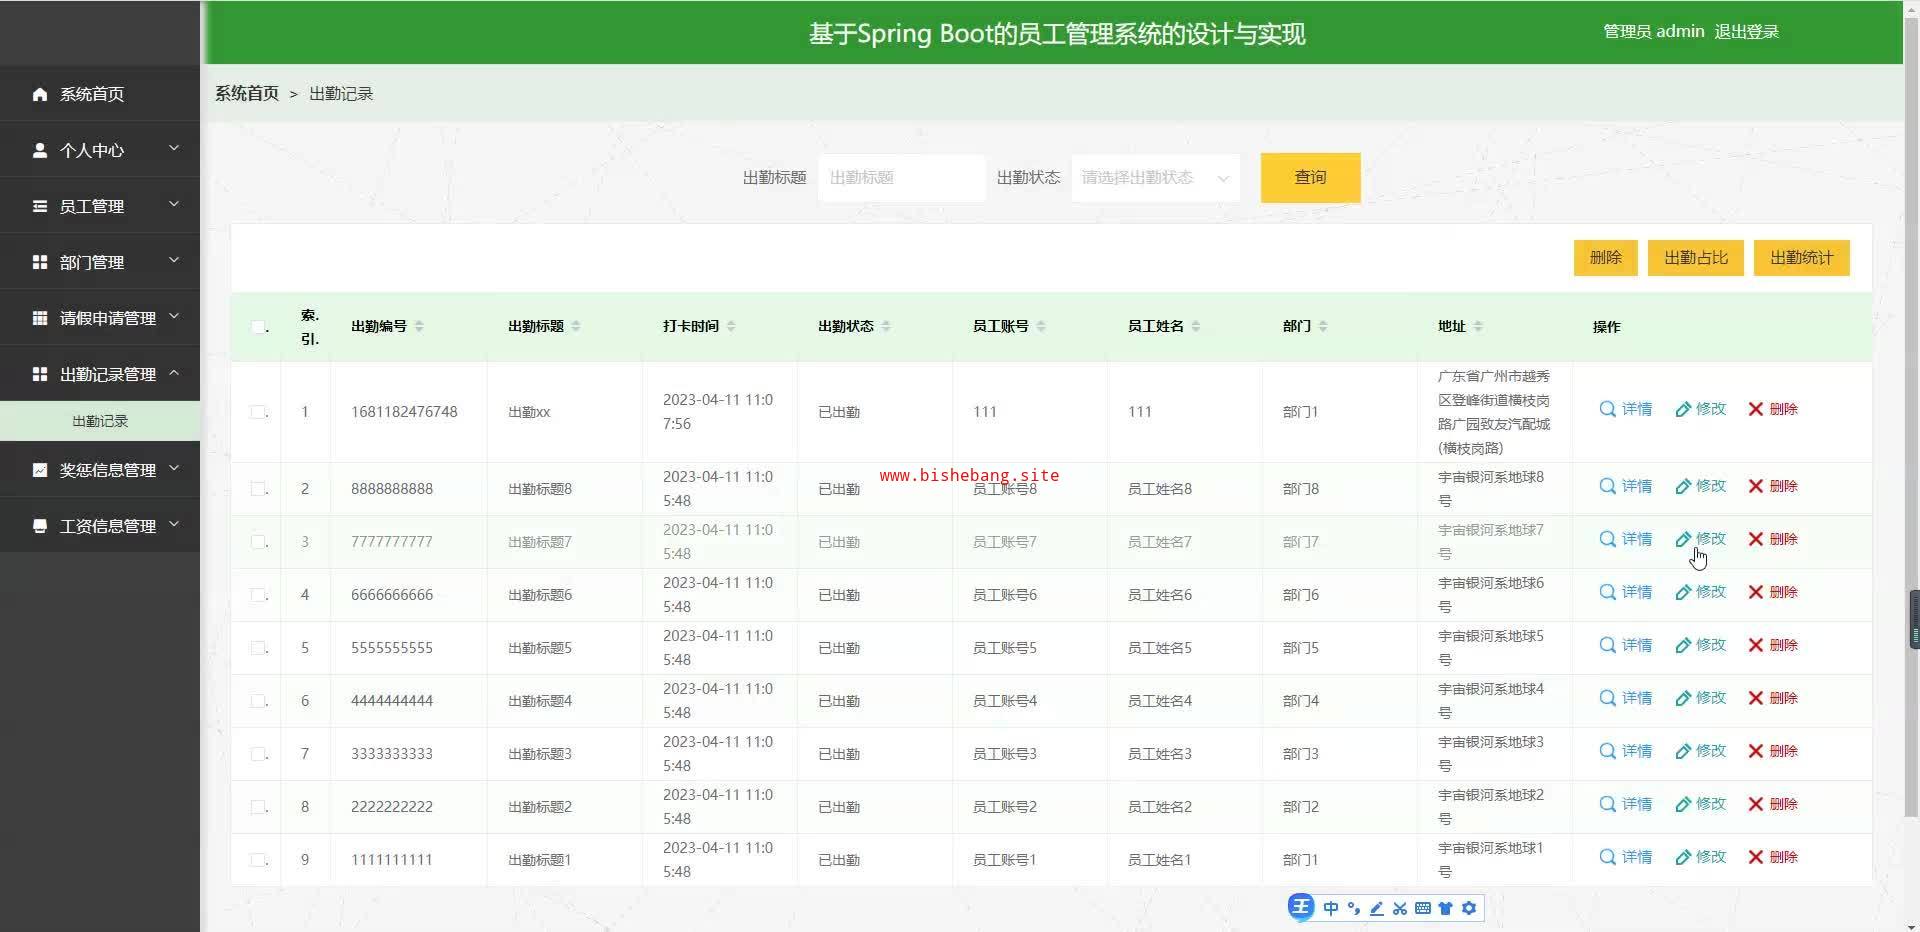The image size is (1920, 932).
Task: Click the pencil 修改 icon for row 3
Action: tap(1683, 539)
